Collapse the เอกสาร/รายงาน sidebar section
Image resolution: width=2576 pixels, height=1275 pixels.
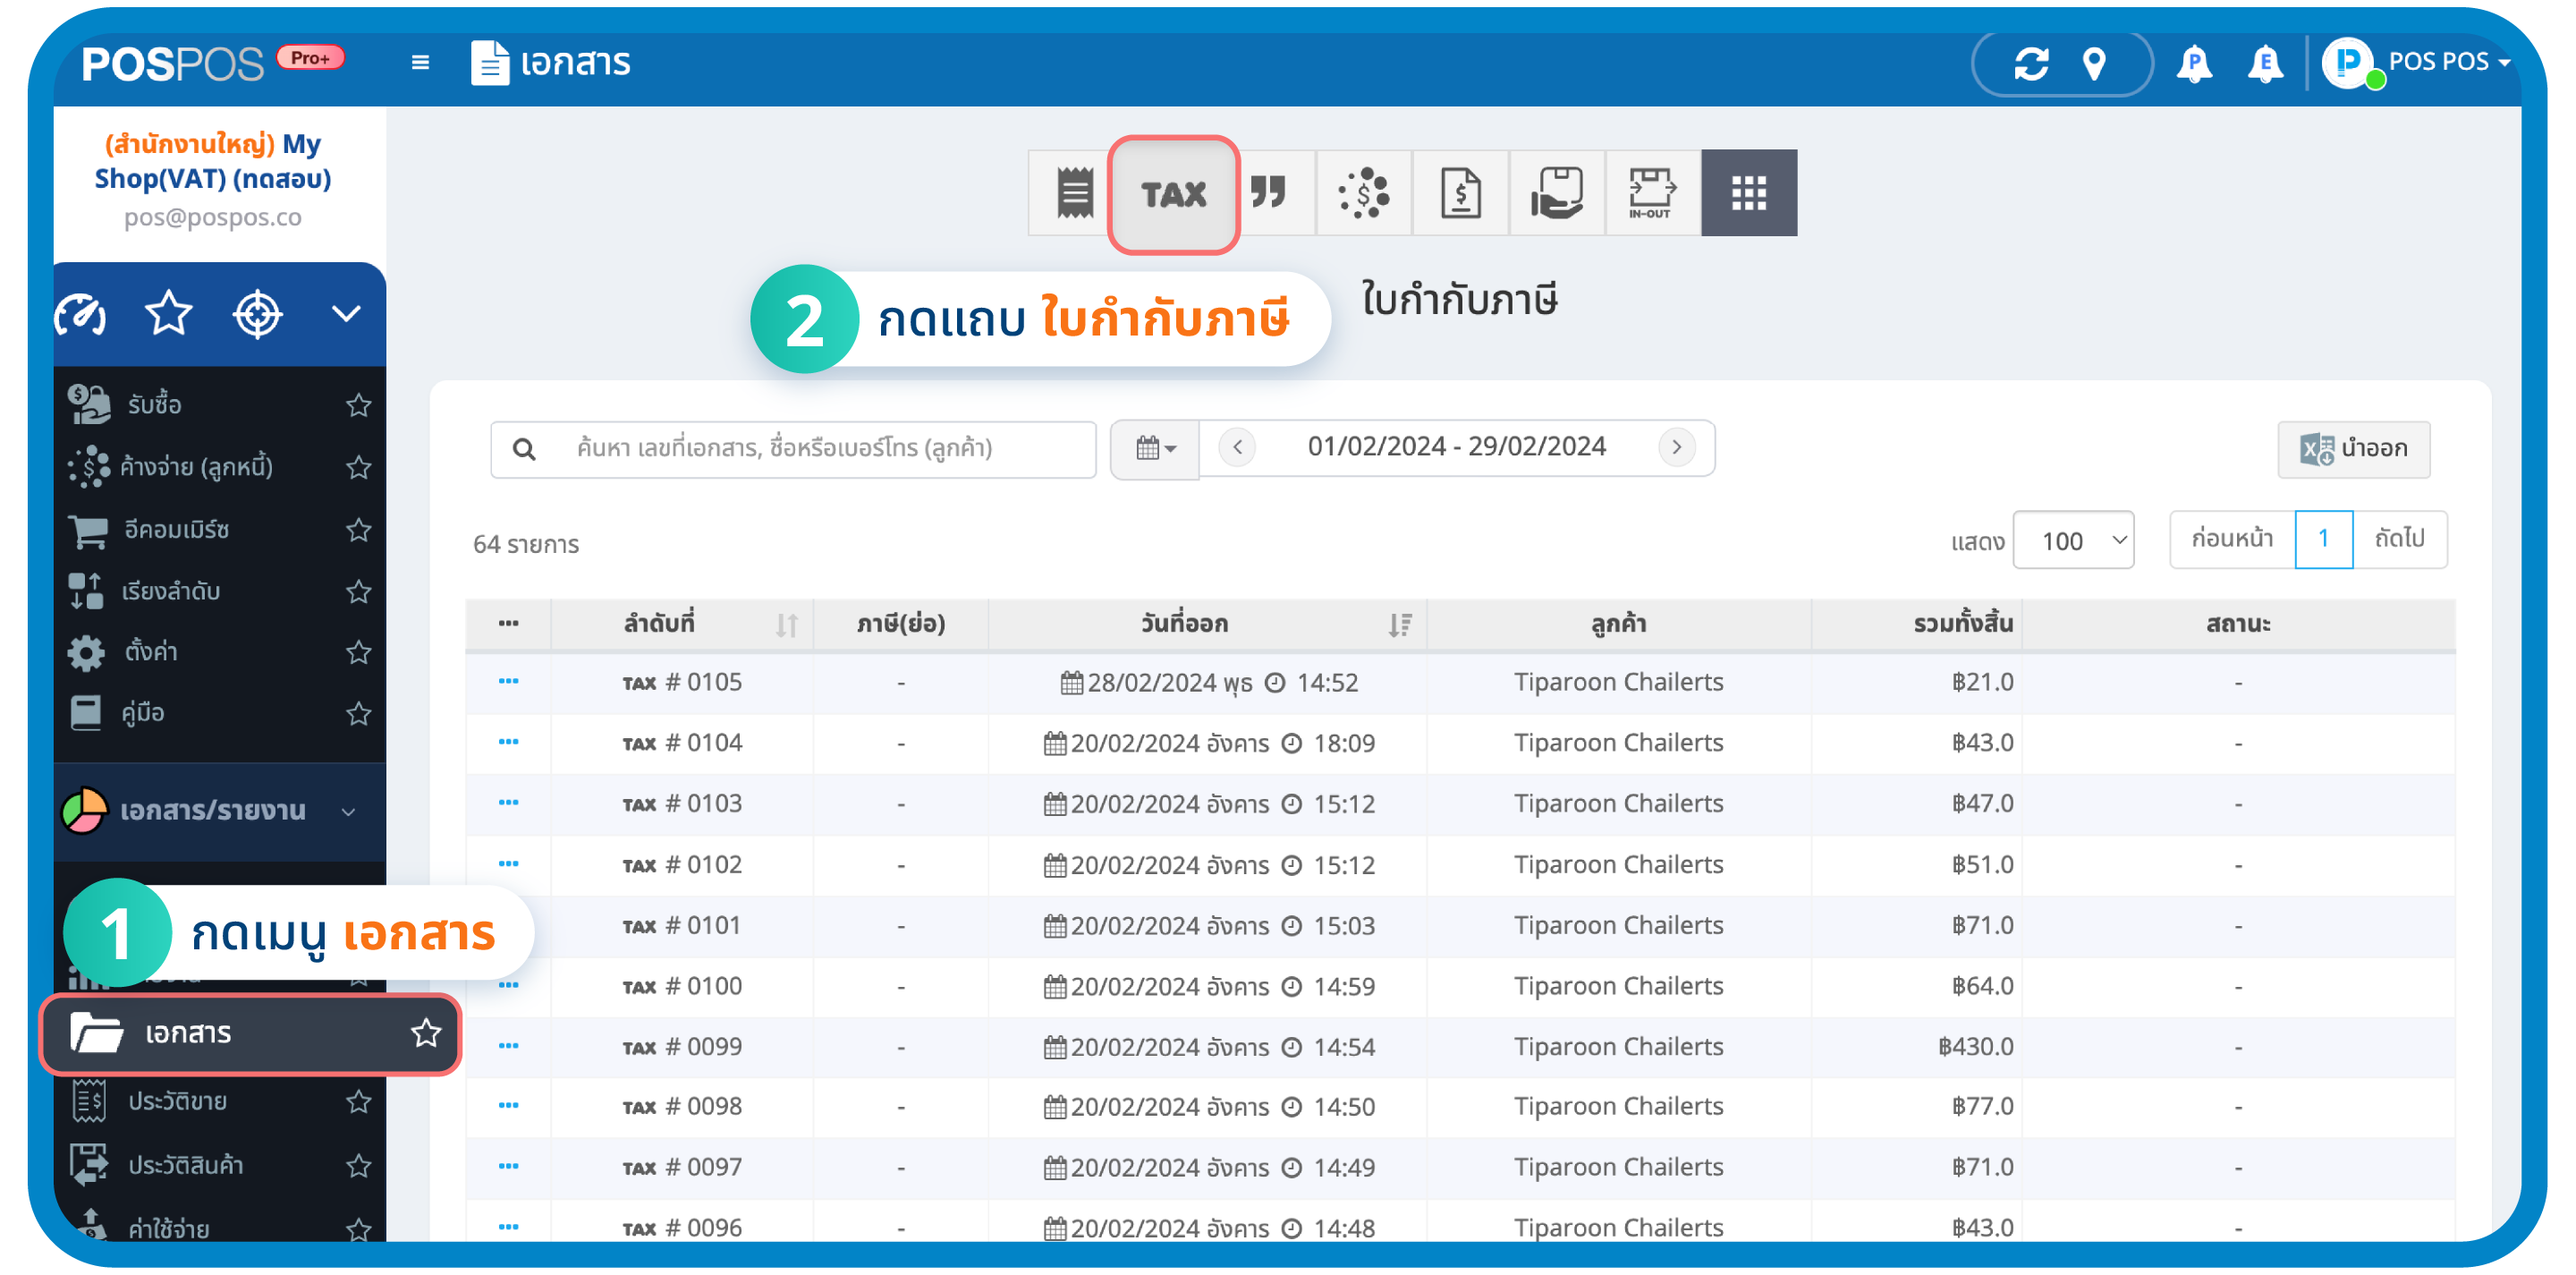click(x=348, y=811)
